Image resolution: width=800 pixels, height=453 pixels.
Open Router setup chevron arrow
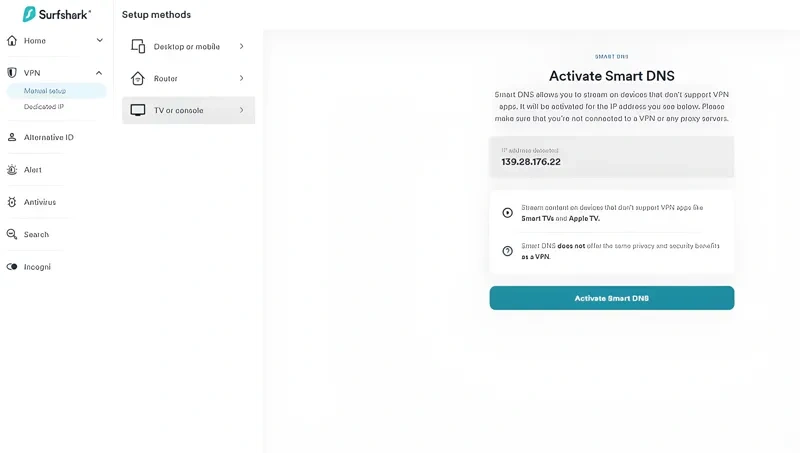point(241,78)
